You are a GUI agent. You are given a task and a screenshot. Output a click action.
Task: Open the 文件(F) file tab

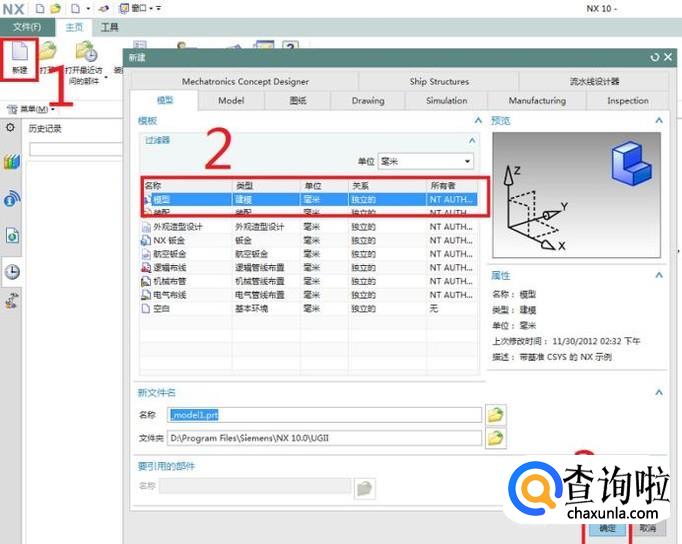tap(27, 27)
